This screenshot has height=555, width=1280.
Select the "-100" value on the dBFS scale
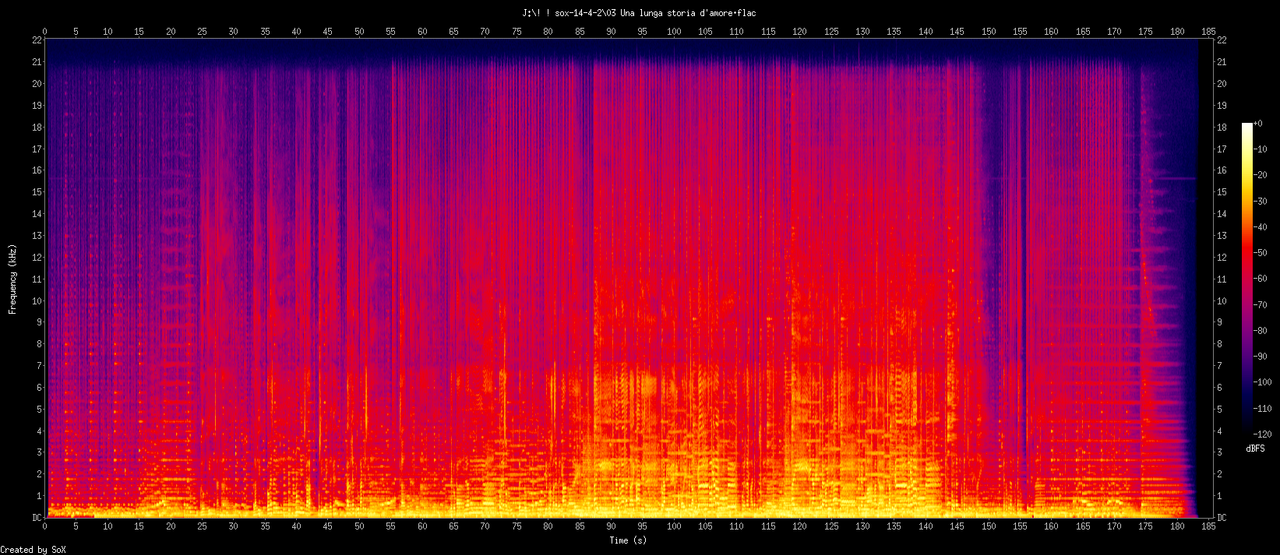[x=1263, y=383]
